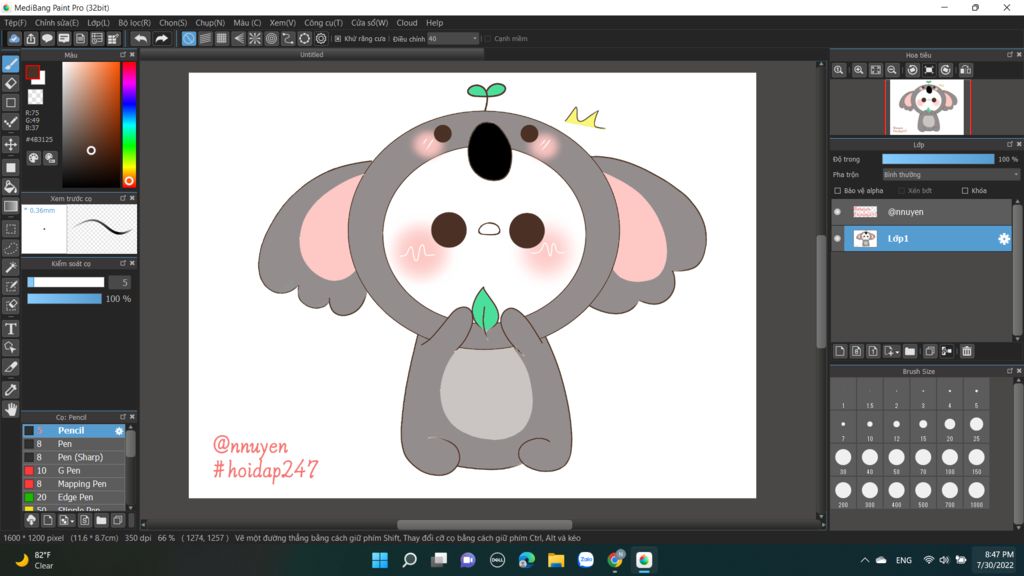1024x576 pixels.
Task: Adjust the rainbow hue slider
Action: tap(129, 124)
